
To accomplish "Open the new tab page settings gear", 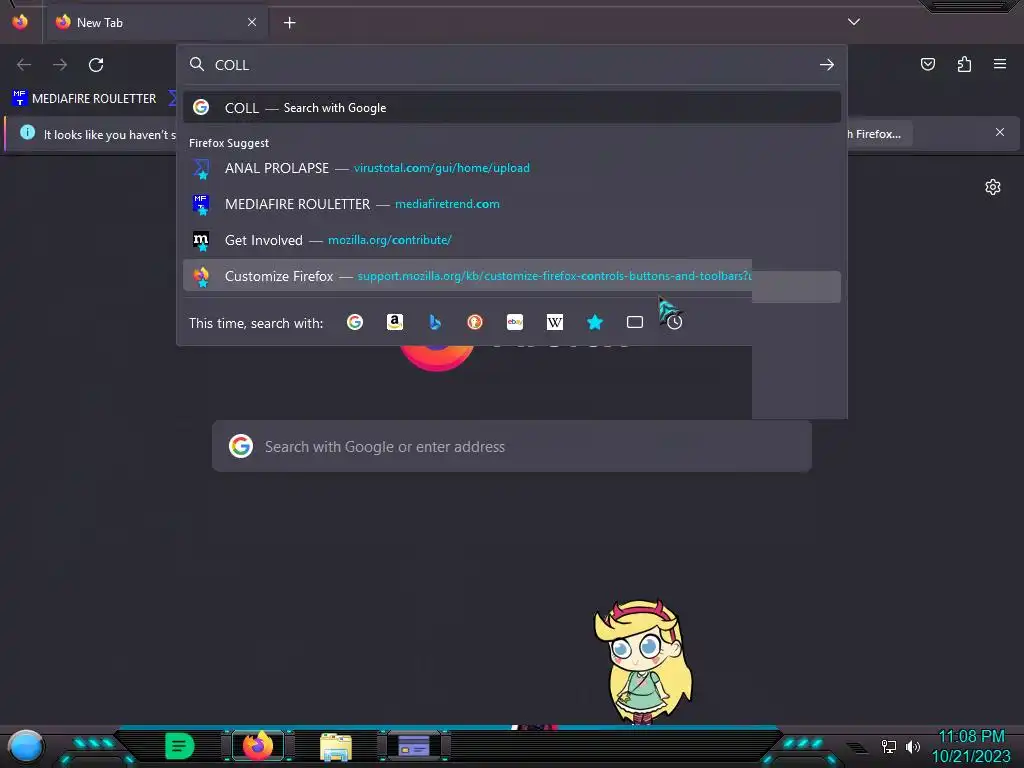I will click(x=993, y=187).
